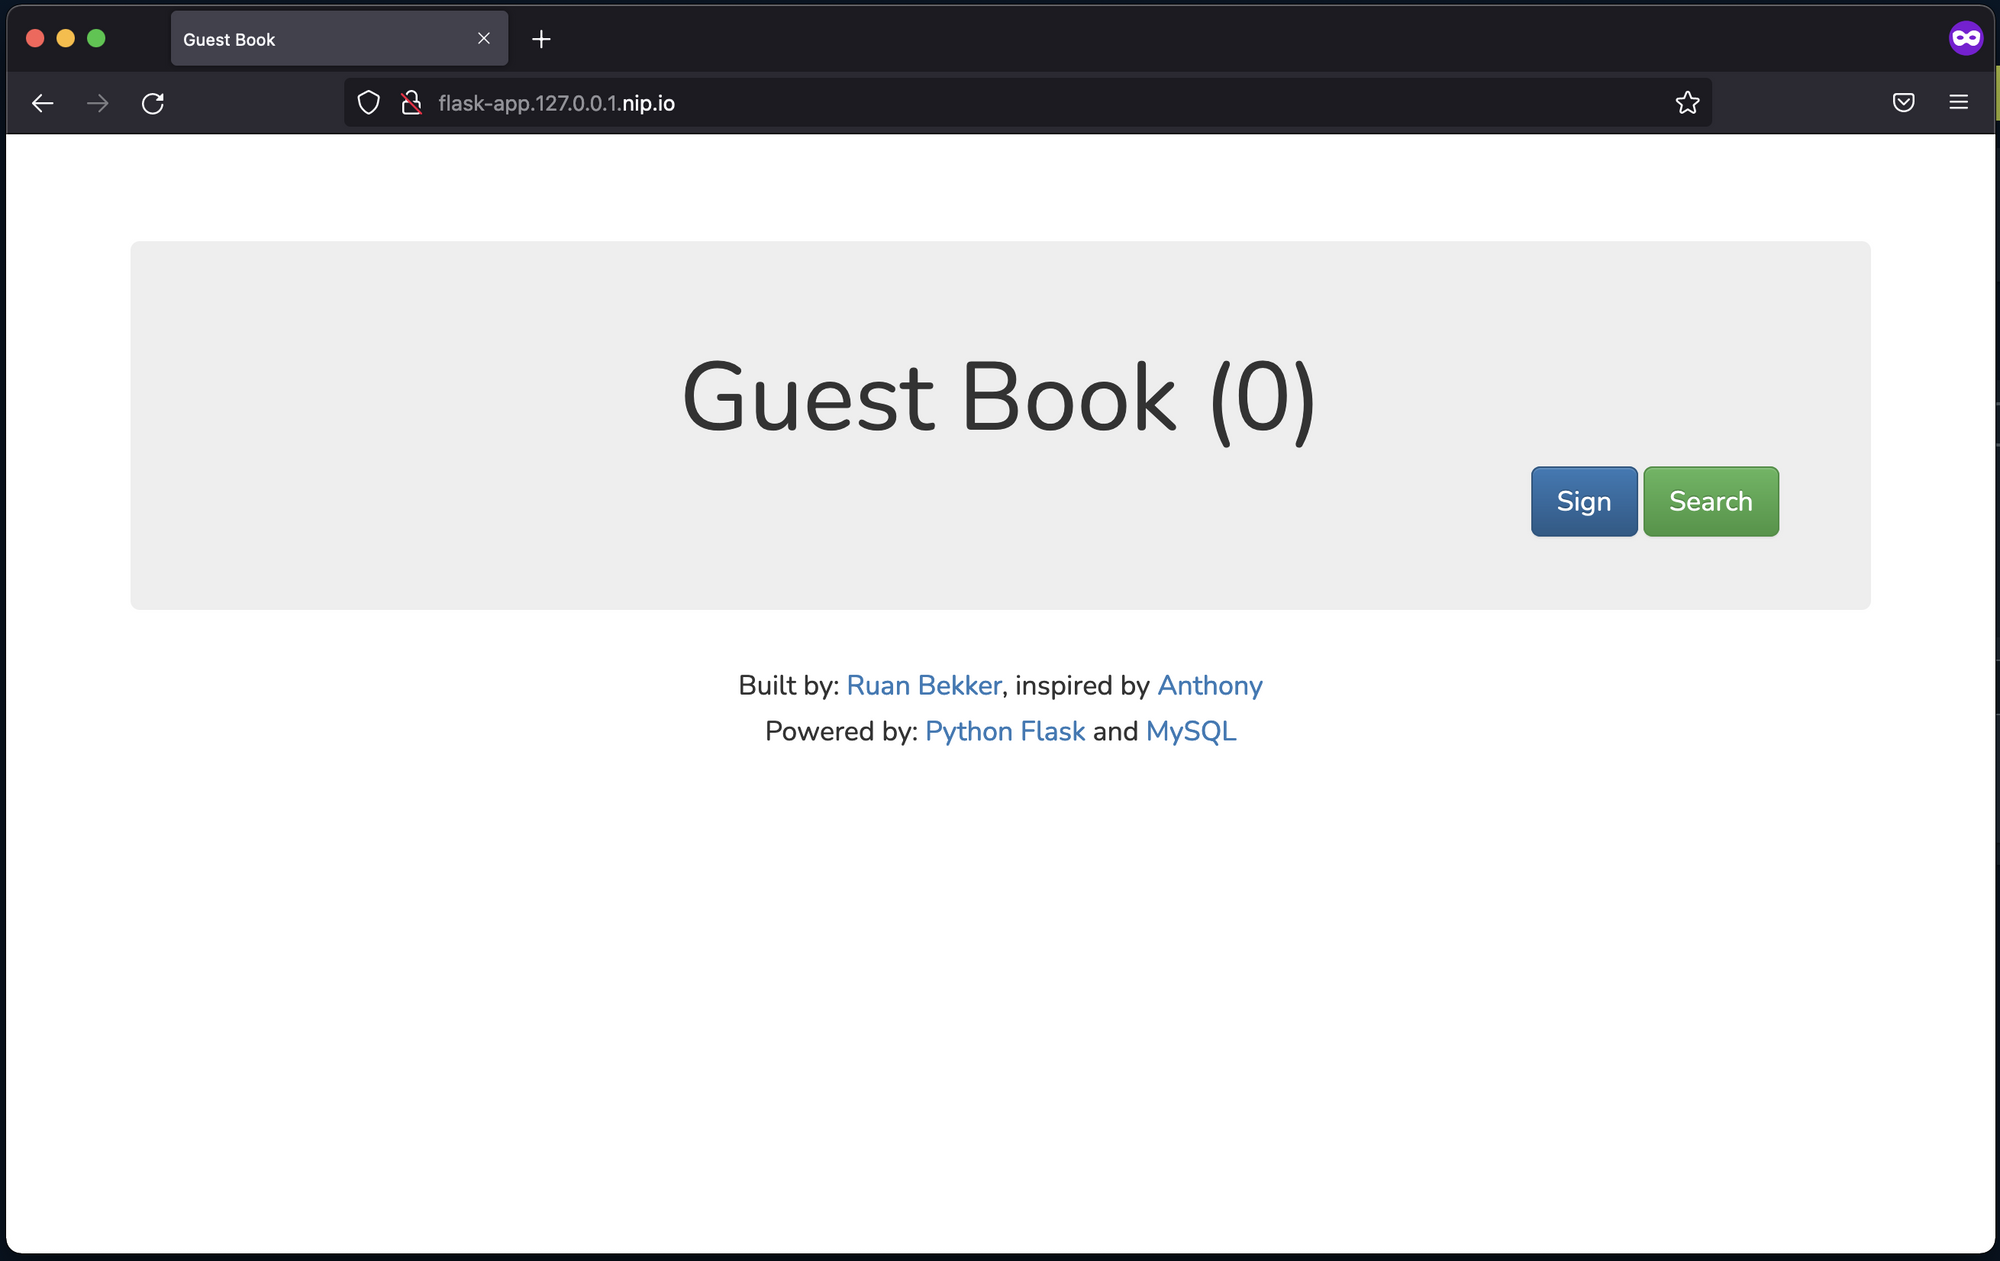
Task: Click the browser back arrow
Action: pos(42,103)
